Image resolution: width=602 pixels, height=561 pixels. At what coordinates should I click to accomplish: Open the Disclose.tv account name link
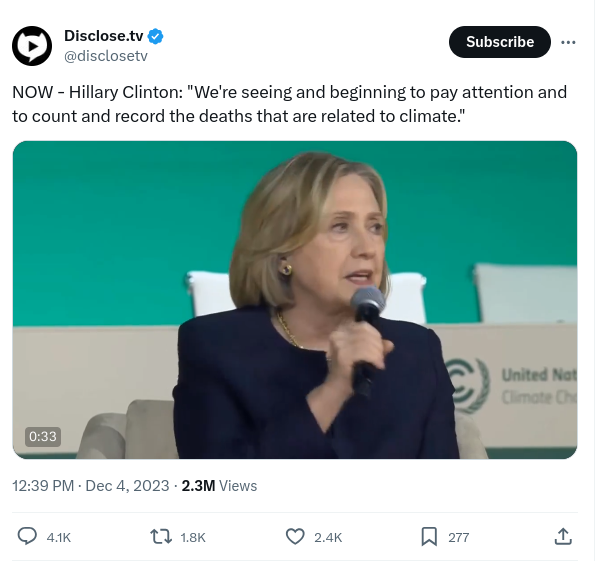tap(104, 37)
